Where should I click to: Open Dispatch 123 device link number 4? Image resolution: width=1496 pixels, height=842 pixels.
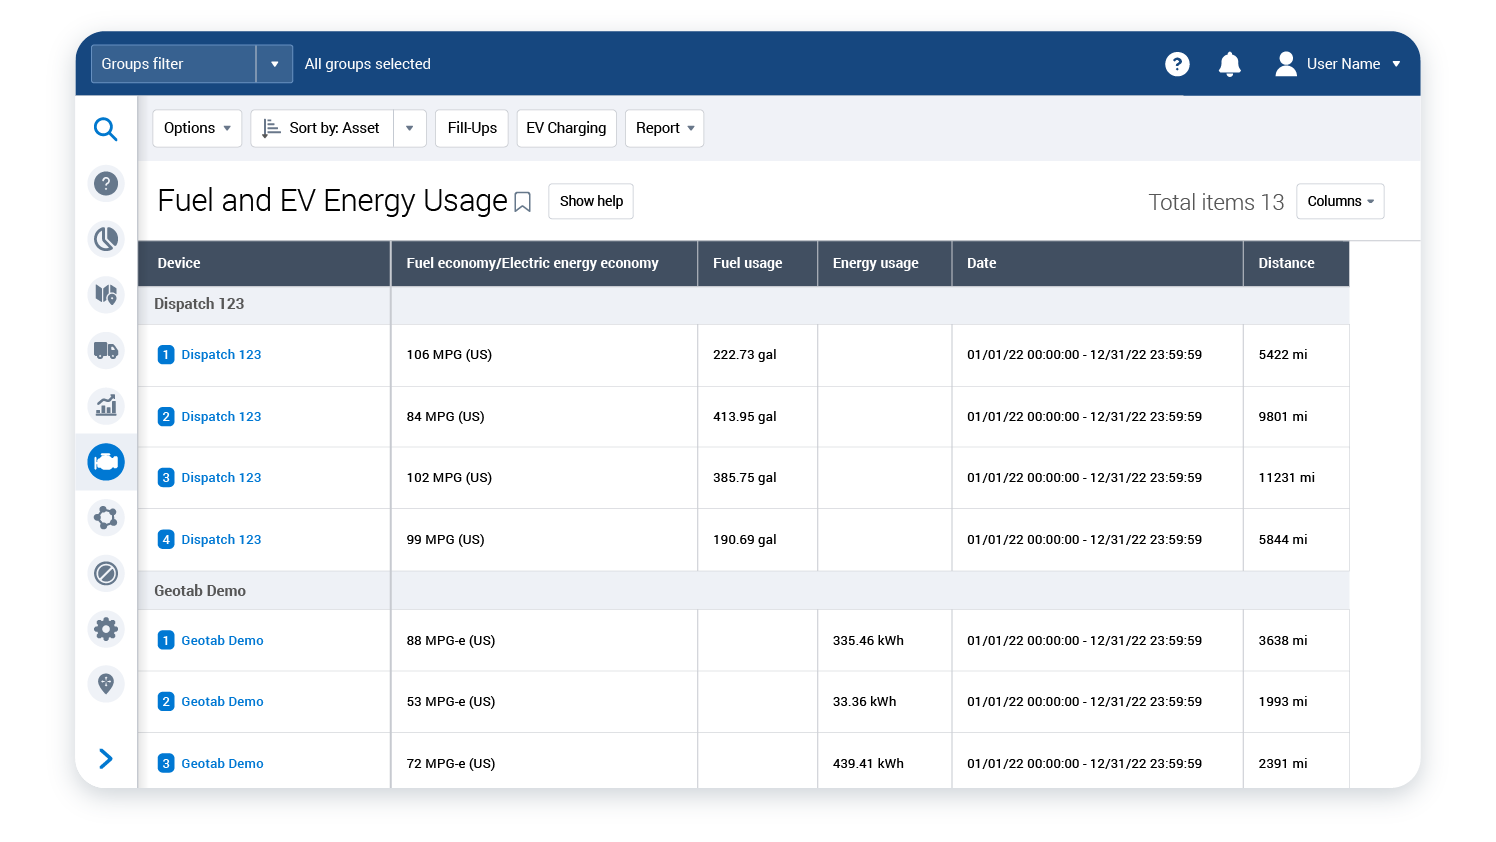pos(221,540)
